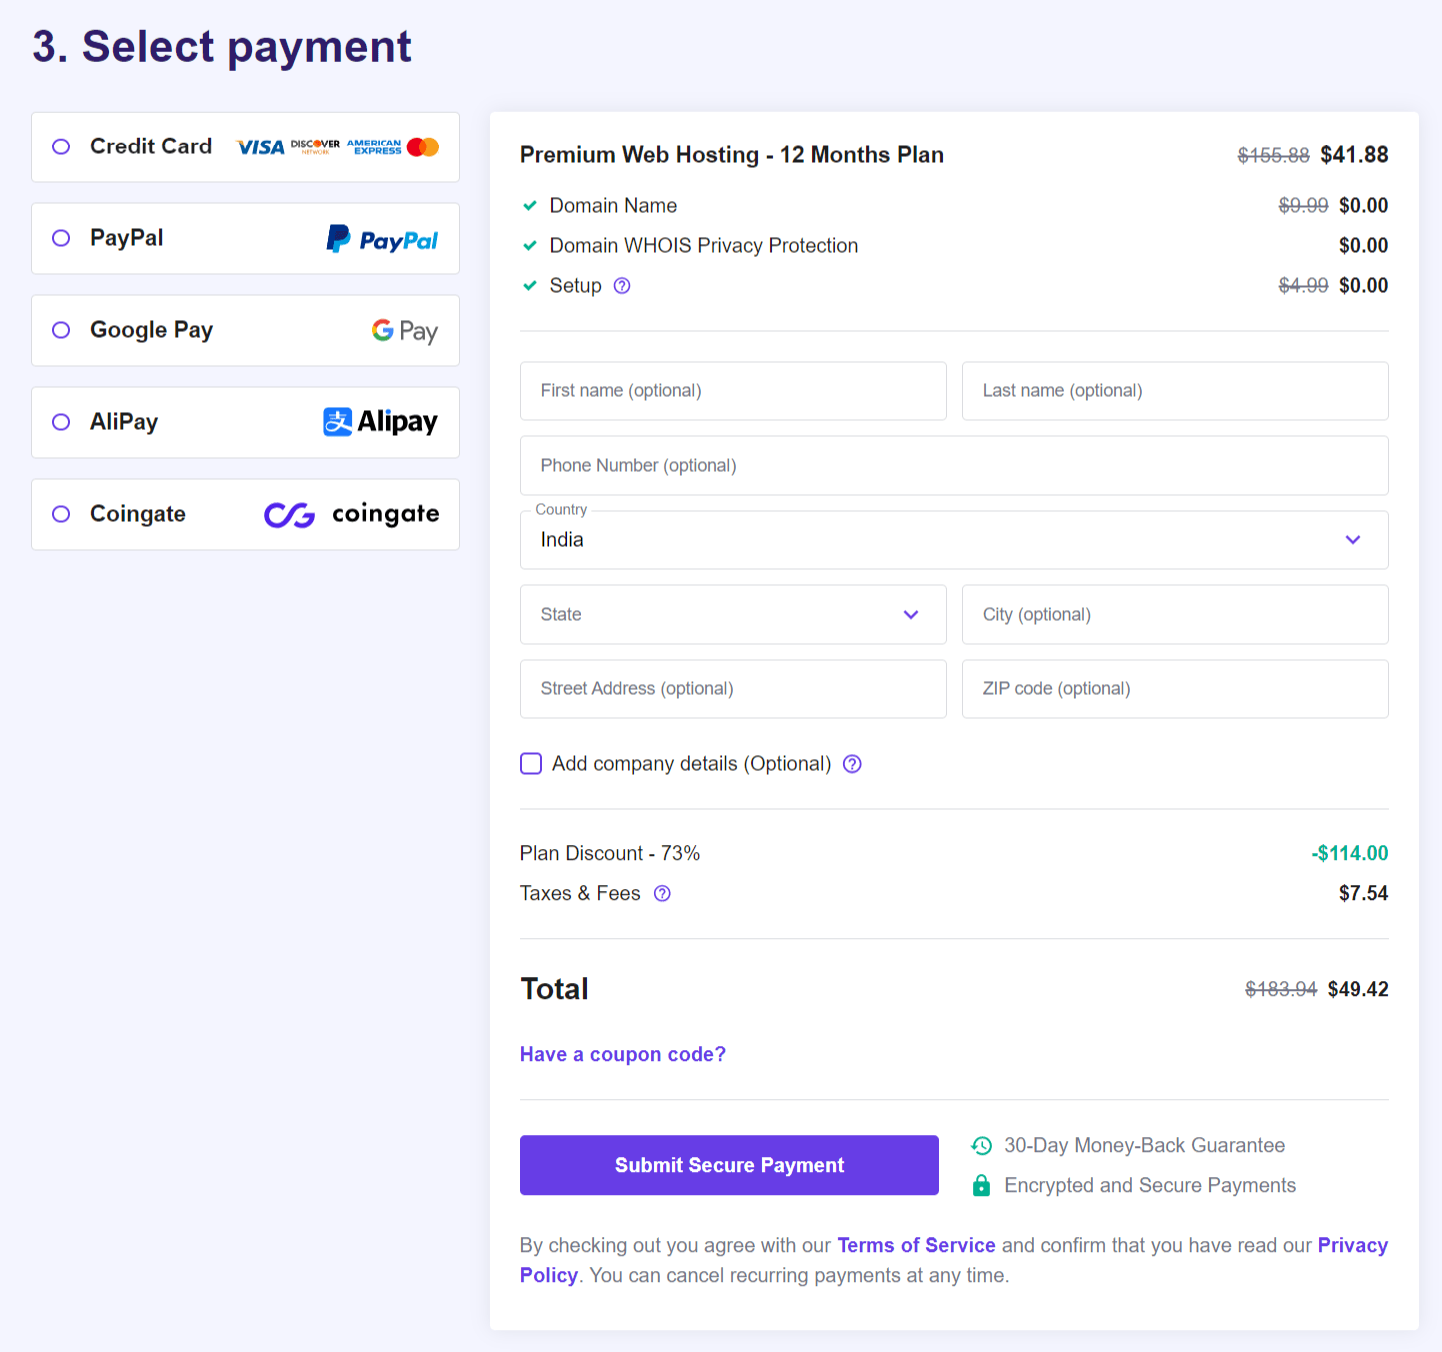
Task: Open the Taxes & Fees help icon
Action: [x=662, y=893]
